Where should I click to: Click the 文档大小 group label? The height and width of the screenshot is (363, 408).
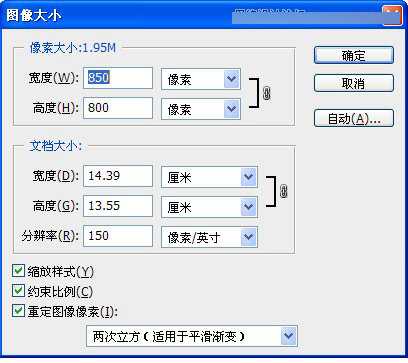click(x=55, y=146)
